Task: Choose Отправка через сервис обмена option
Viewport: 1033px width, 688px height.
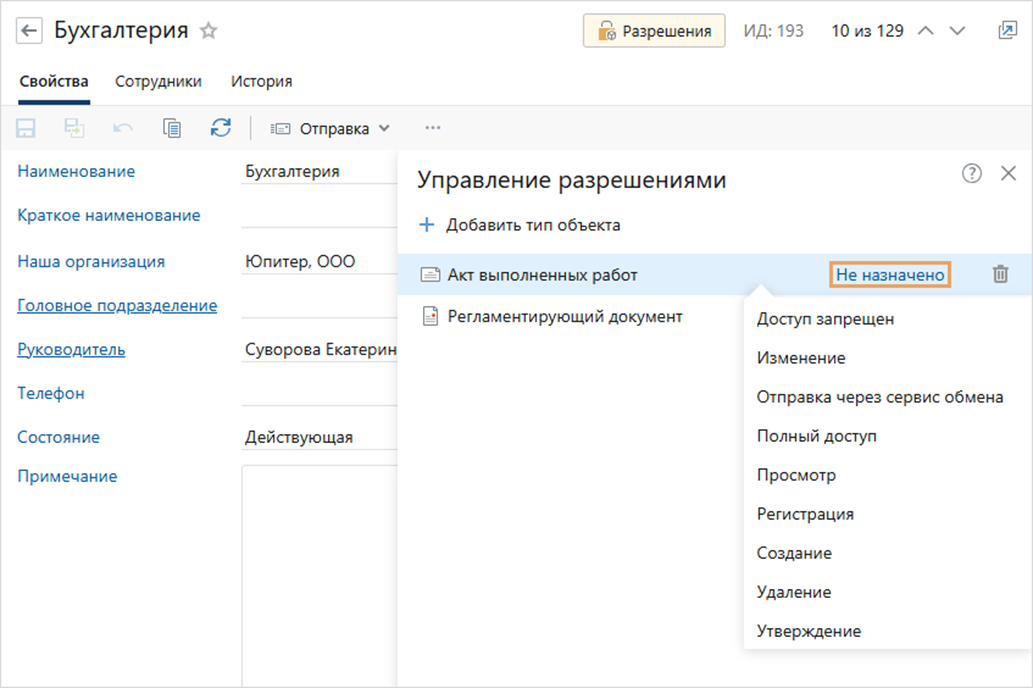Action: coord(879,397)
